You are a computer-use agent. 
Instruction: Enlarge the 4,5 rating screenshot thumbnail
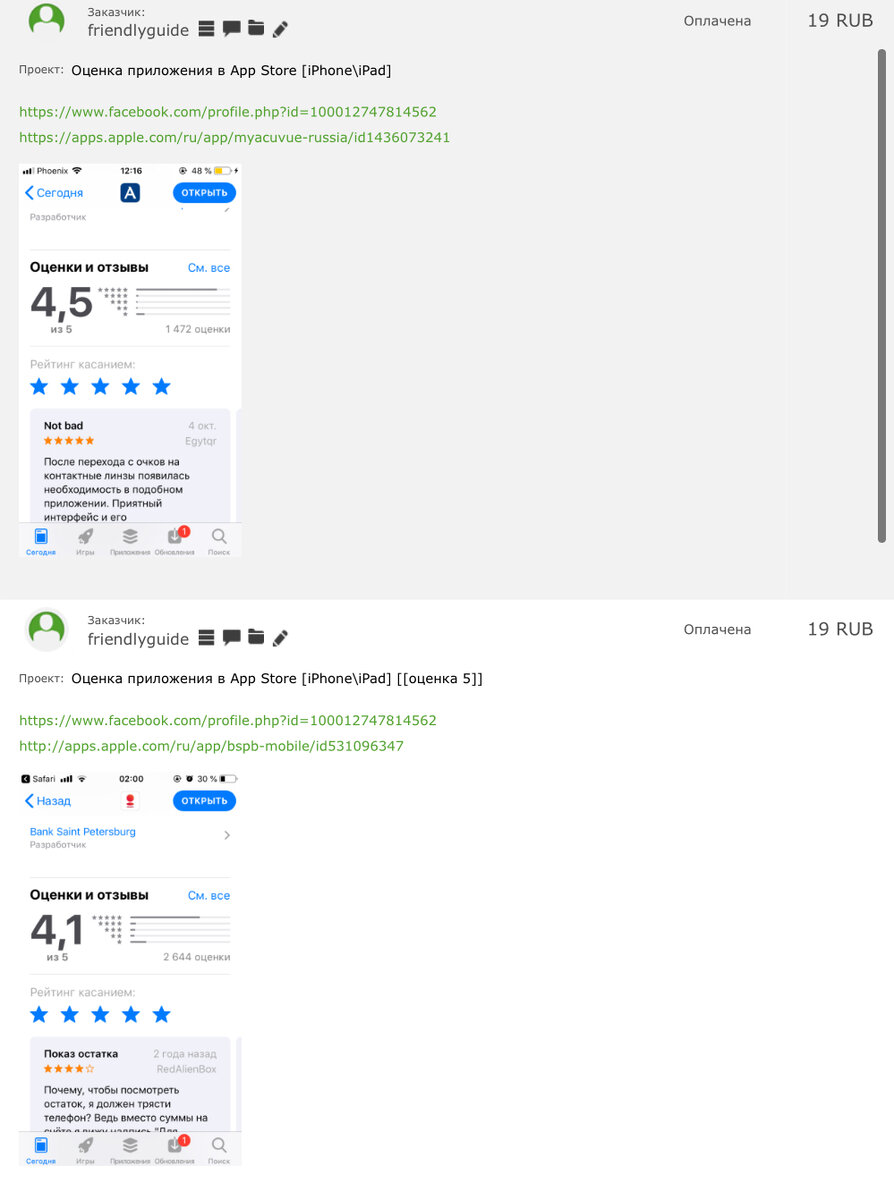tap(130, 360)
